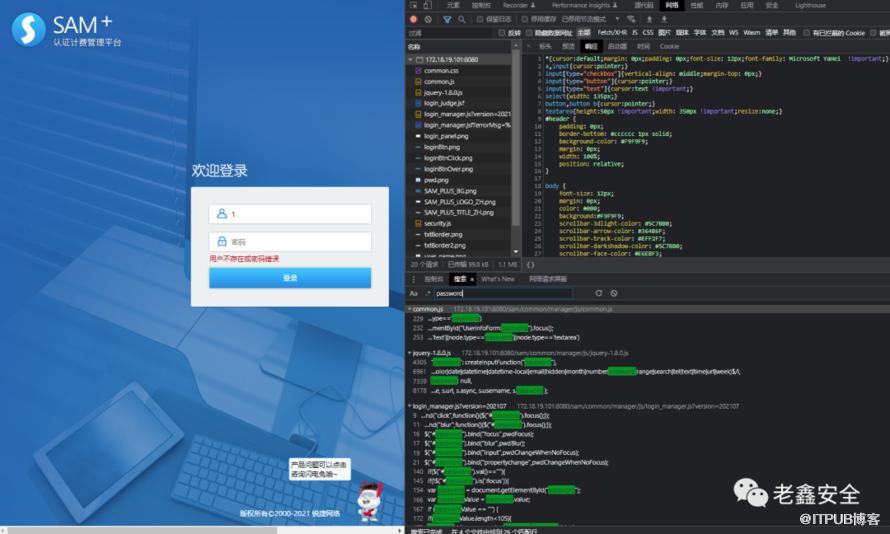Screen dimensions: 890x534
Task: Select security.js in the request list
Action: [437, 223]
